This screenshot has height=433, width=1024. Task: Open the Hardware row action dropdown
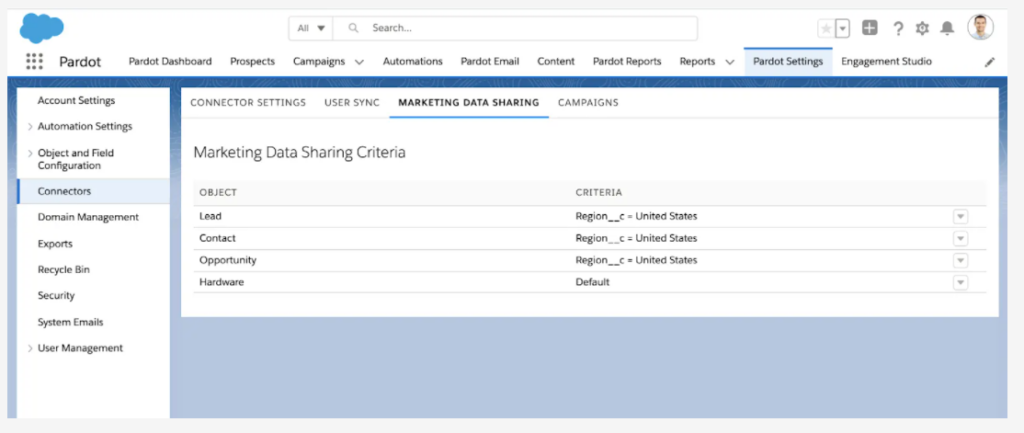tap(960, 283)
